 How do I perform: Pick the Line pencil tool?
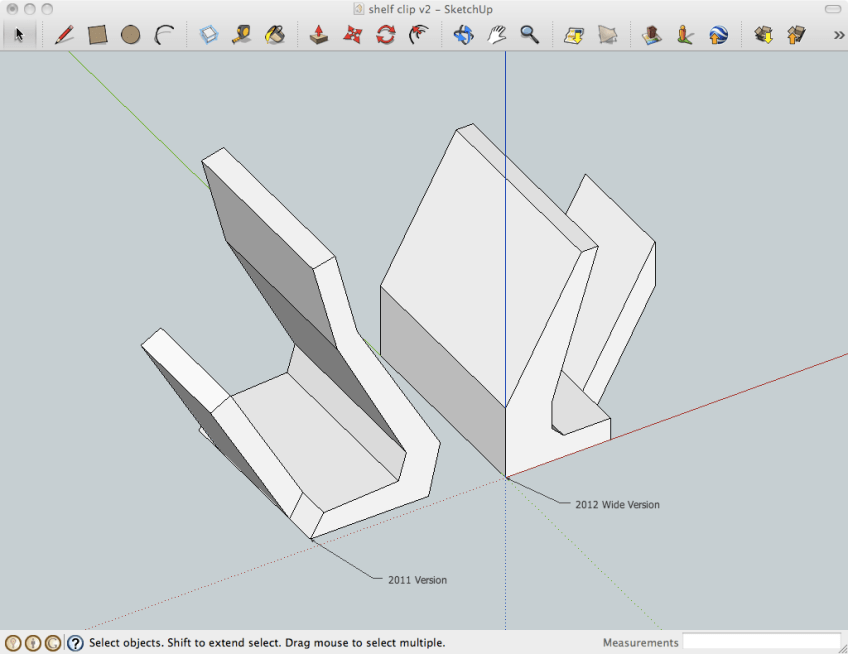64,35
